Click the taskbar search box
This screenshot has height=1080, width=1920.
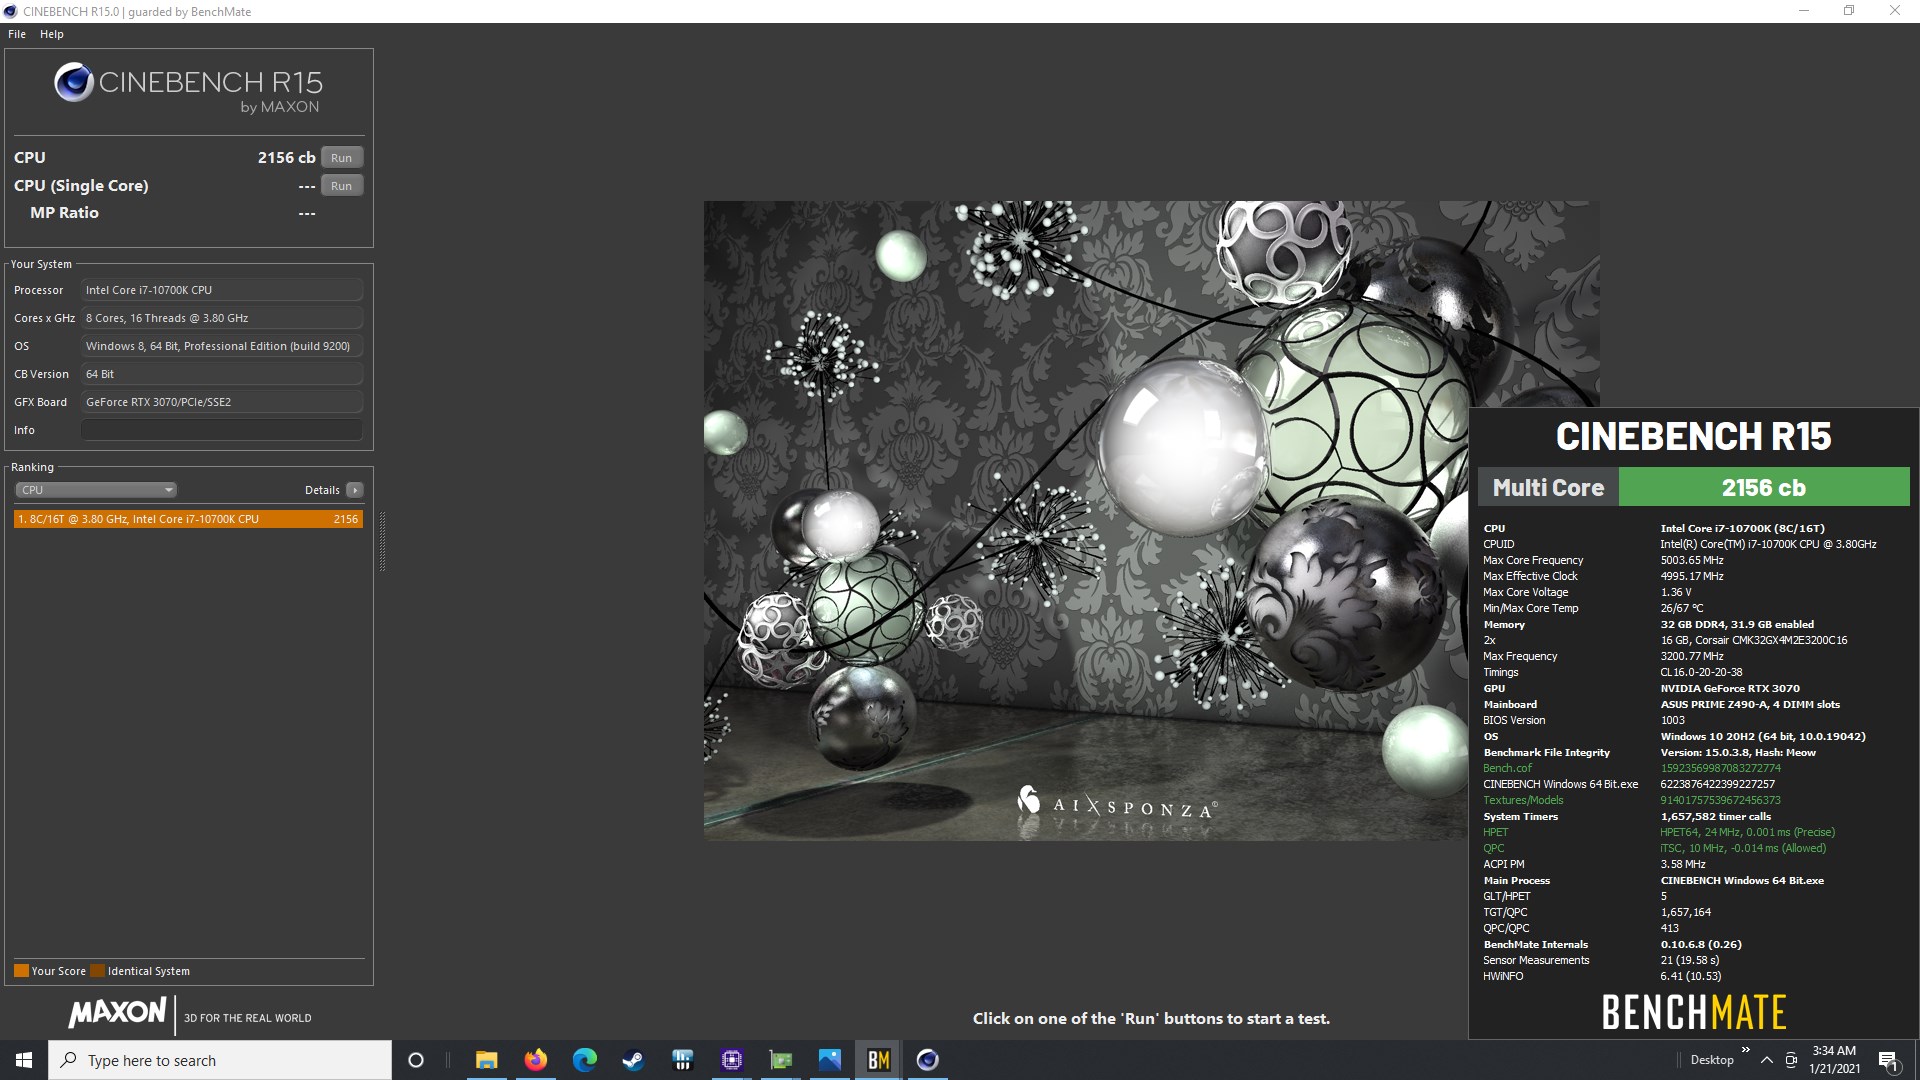pos(220,1060)
